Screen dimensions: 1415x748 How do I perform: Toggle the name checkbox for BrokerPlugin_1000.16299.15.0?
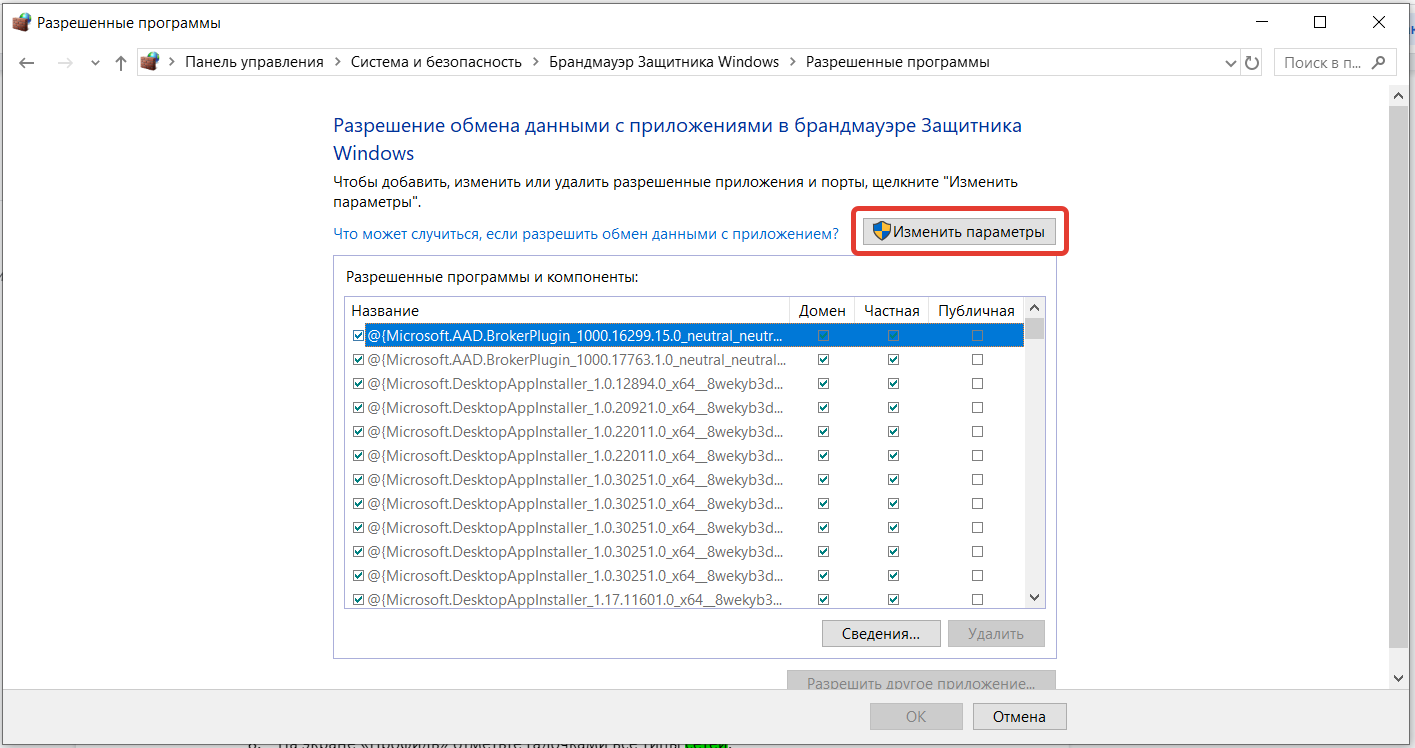(358, 336)
